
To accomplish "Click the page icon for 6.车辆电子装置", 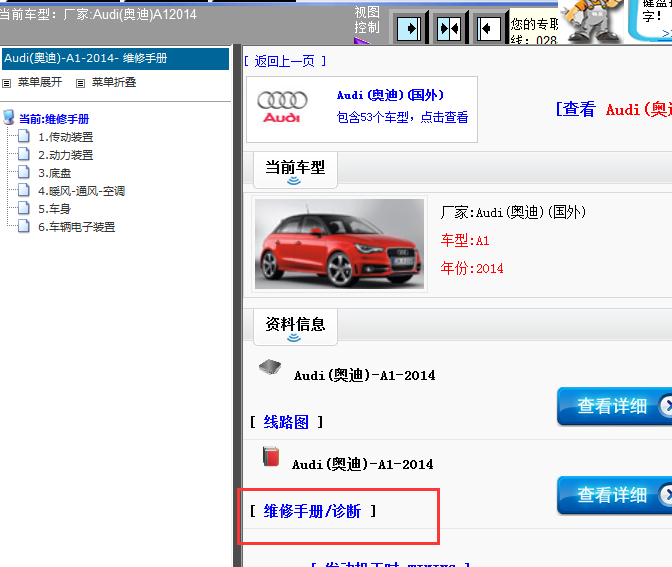I will [24, 226].
